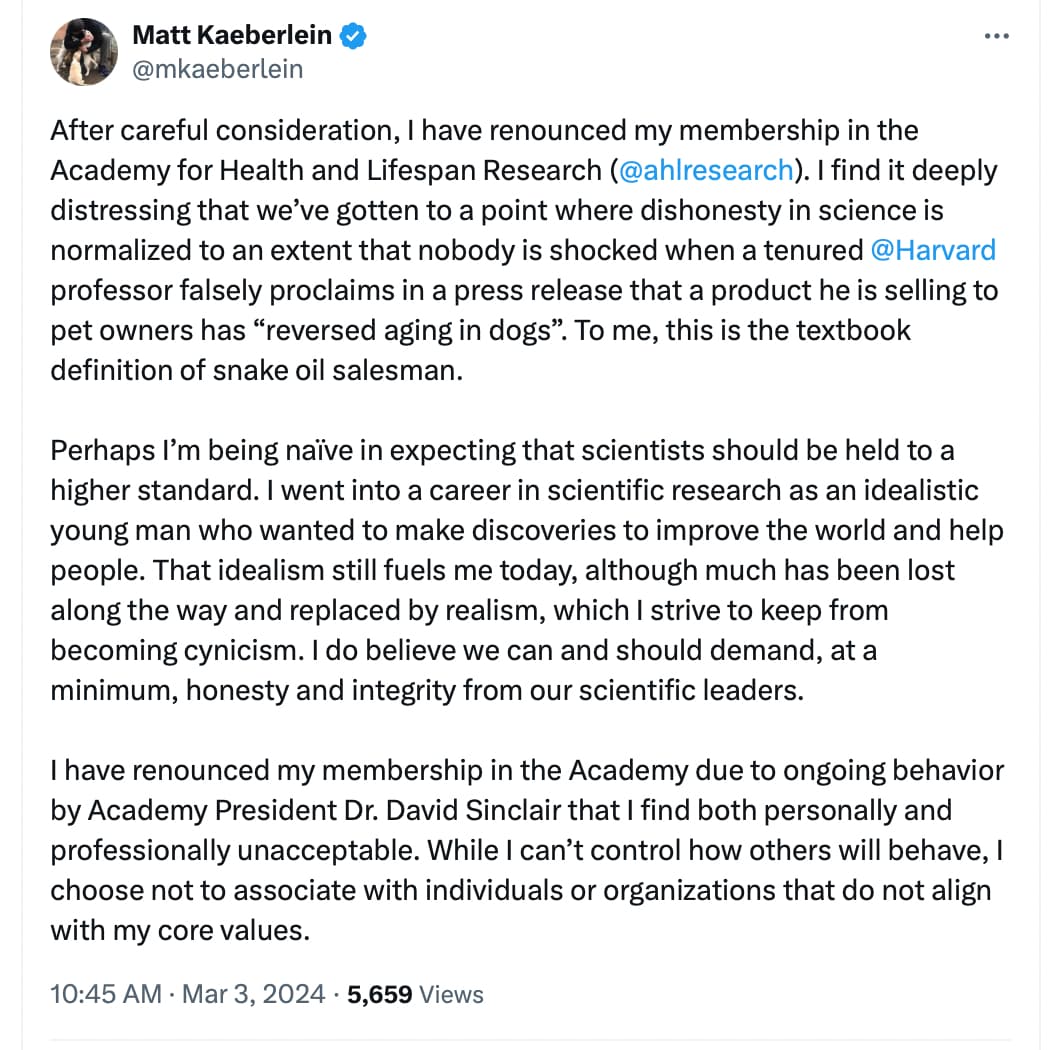Click the Views label beside the count
Viewport: 1050px width, 1050px height.
click(451, 994)
